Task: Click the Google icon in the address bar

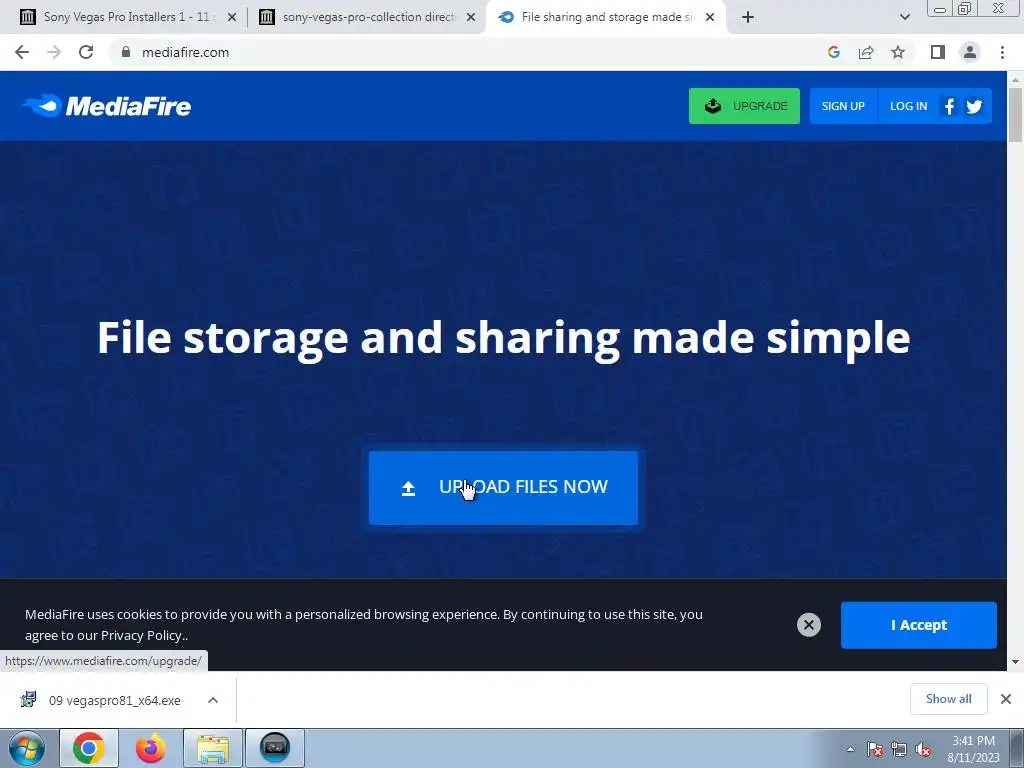Action: tap(833, 52)
